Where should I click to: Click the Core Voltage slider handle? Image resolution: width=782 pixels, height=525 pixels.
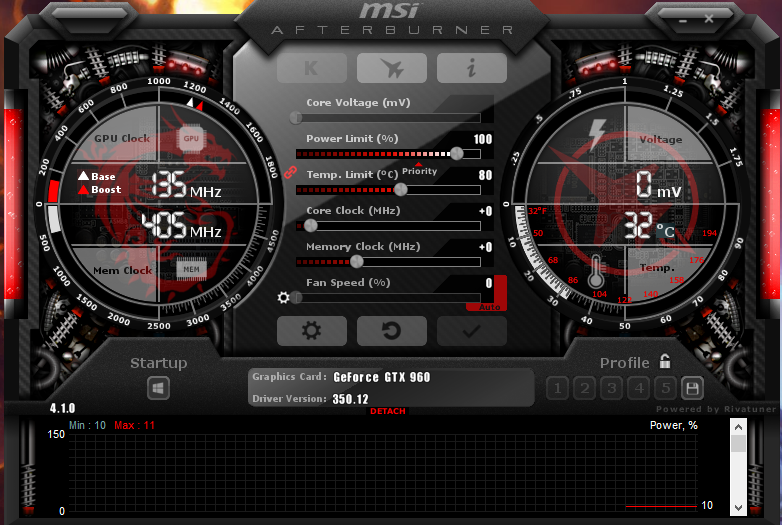point(296,118)
